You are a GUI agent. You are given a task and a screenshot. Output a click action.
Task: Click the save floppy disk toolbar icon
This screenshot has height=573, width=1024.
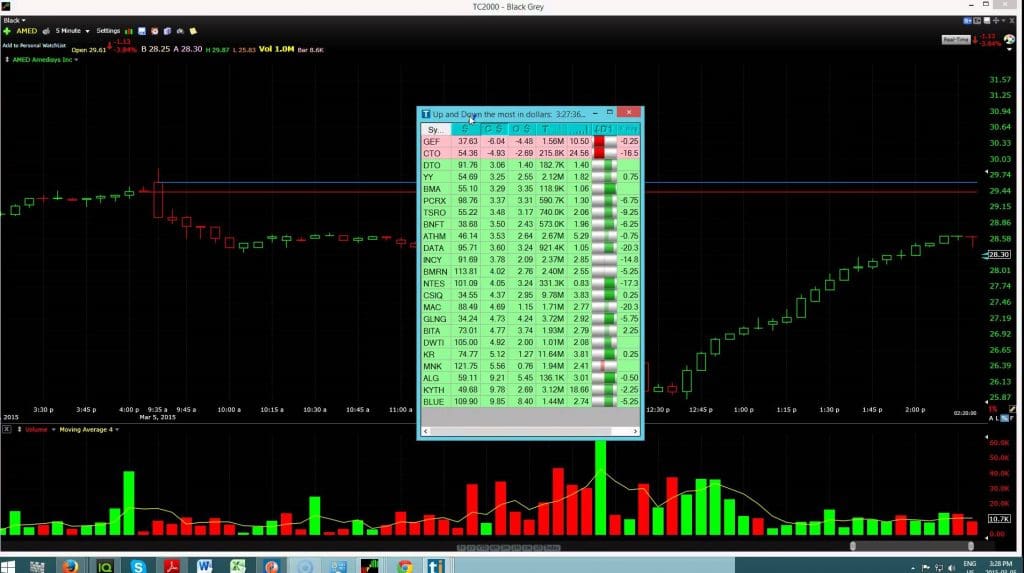[142, 31]
